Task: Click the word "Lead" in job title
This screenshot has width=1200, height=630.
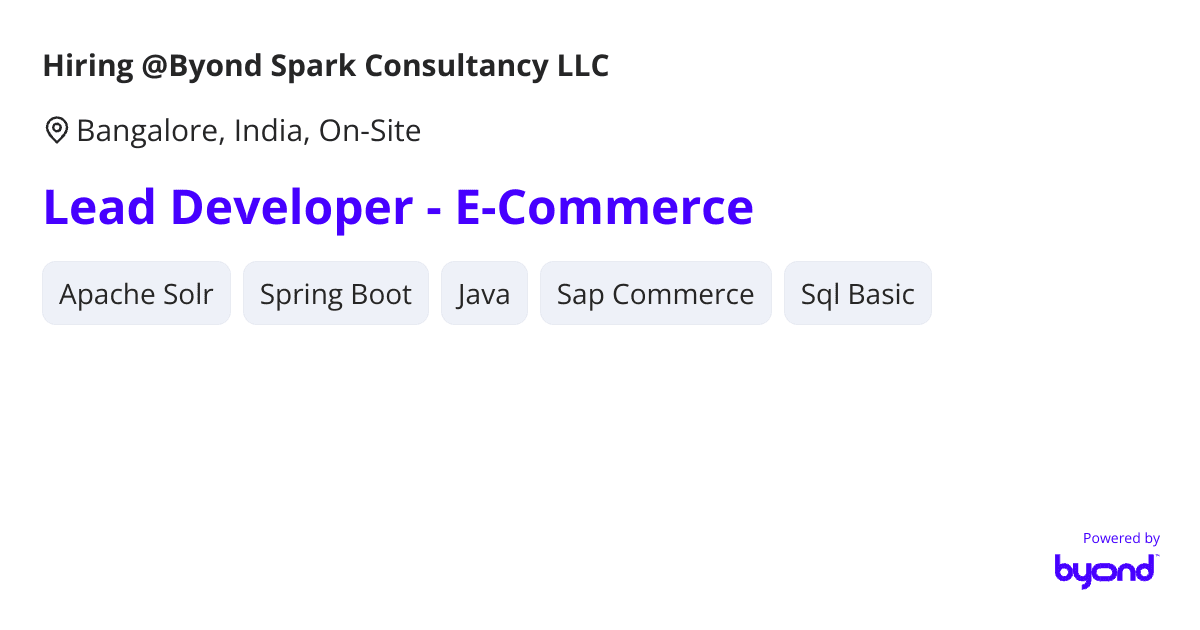Action: pyautogui.click(x=99, y=207)
